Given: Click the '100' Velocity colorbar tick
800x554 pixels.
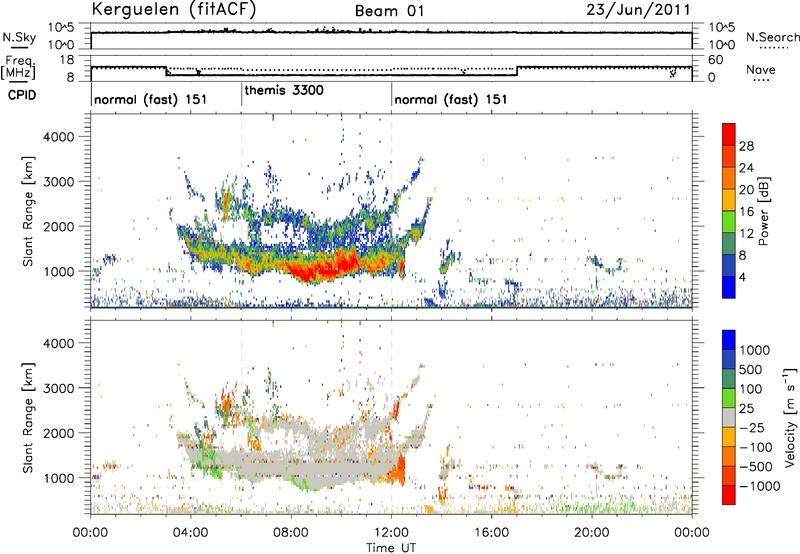Looking at the screenshot, I should coord(753,389).
